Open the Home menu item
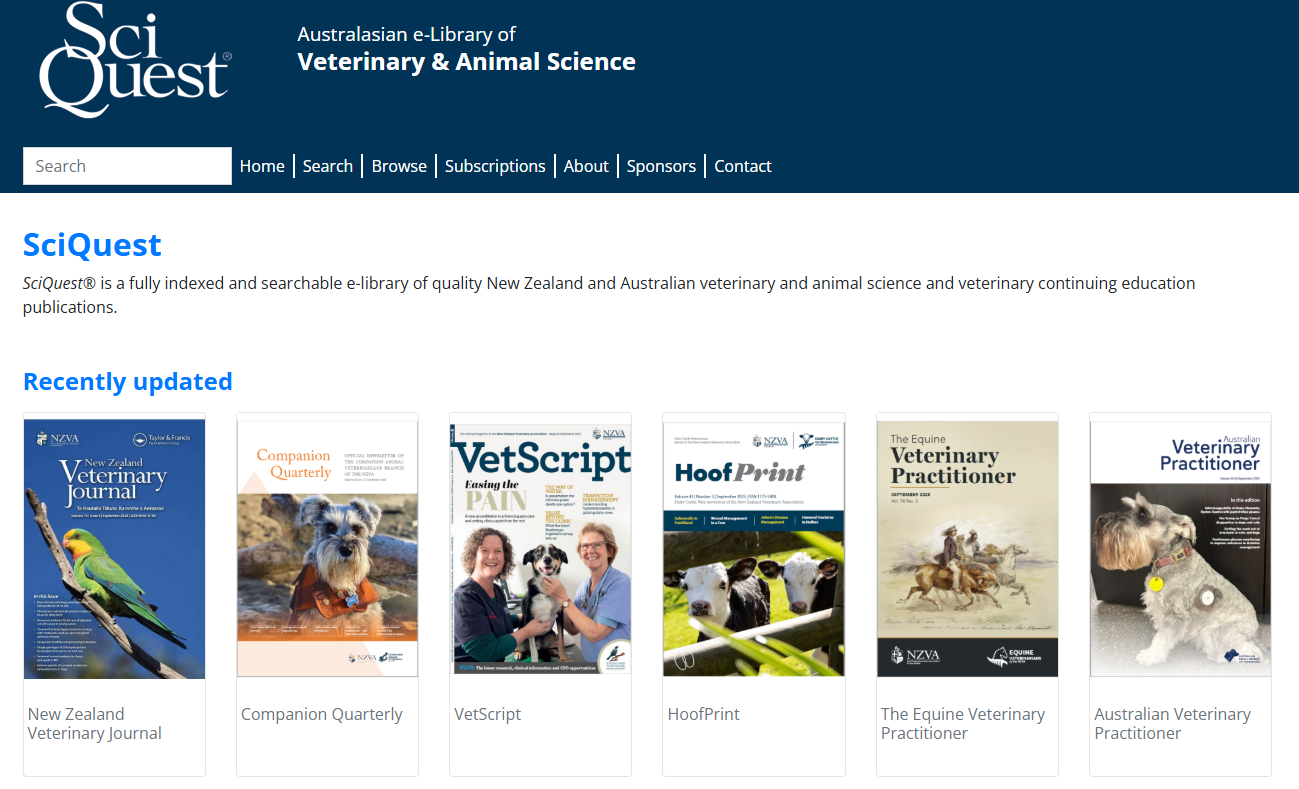1299x789 pixels. [262, 166]
